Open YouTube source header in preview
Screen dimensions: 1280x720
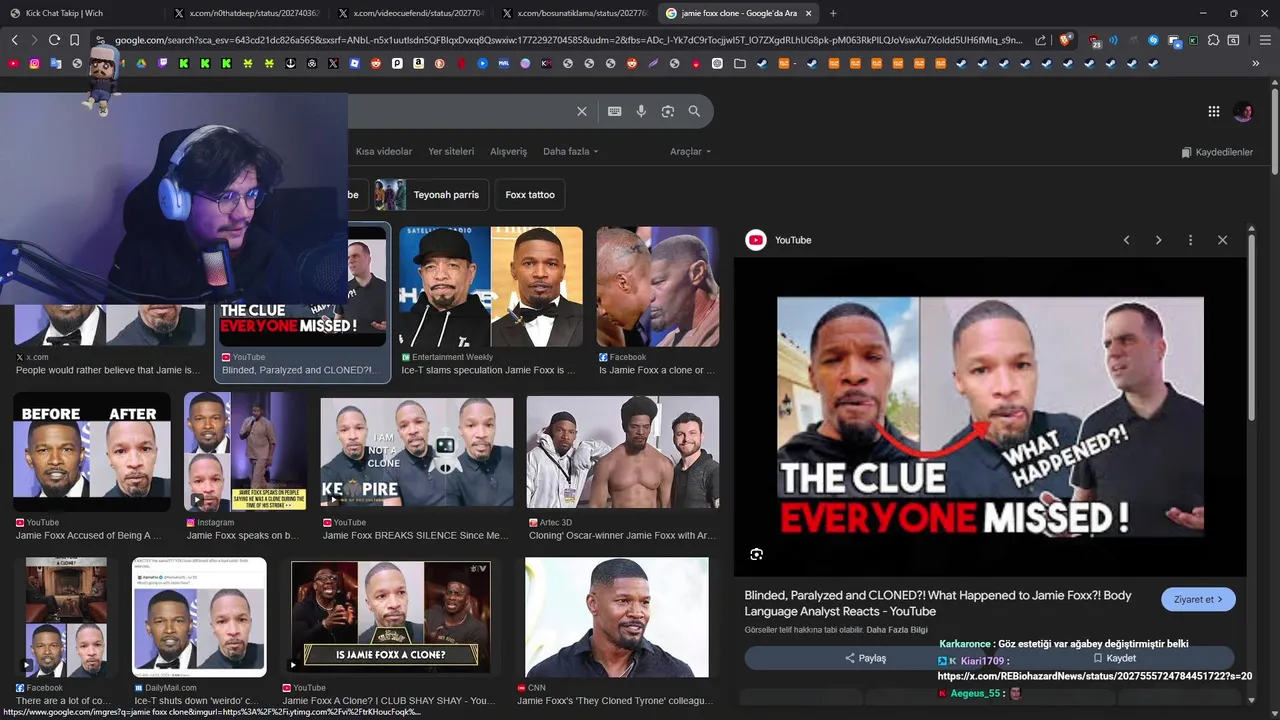tap(779, 240)
